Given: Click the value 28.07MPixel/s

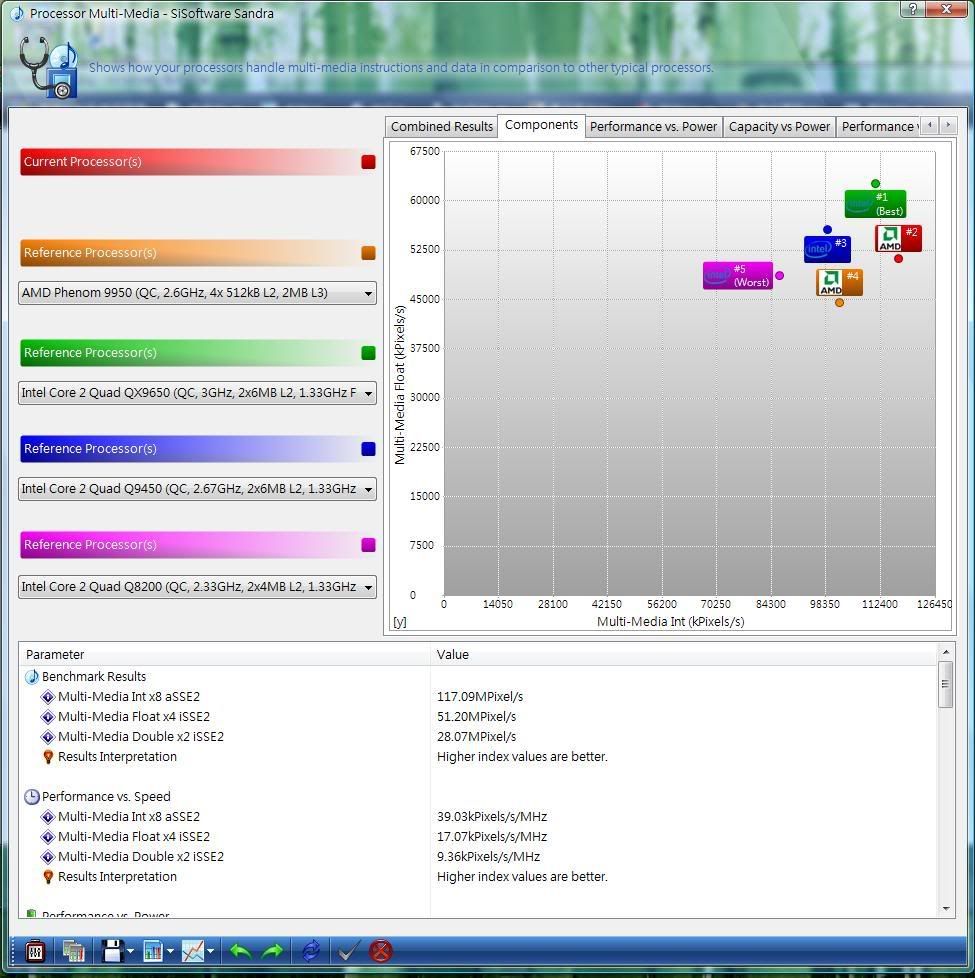Looking at the screenshot, I should tap(477, 737).
